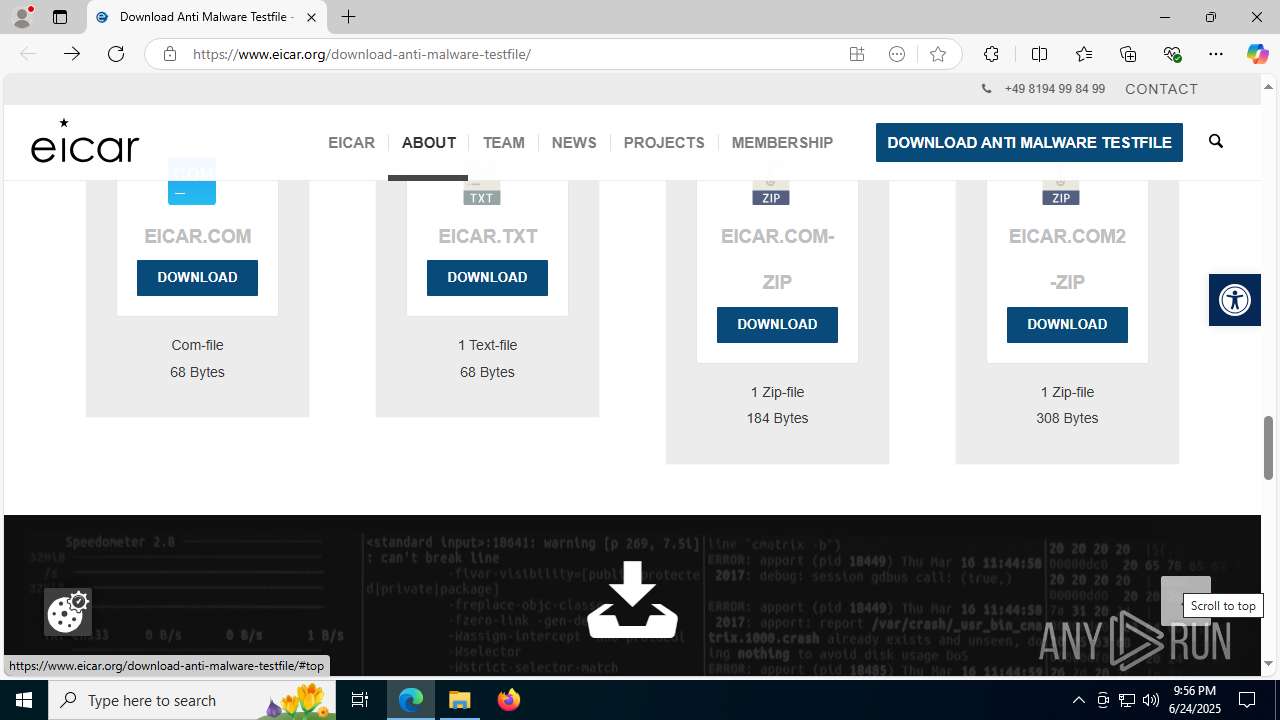Download the EICAR.COM2-ZIP file
The image size is (1280, 720).
1067,325
